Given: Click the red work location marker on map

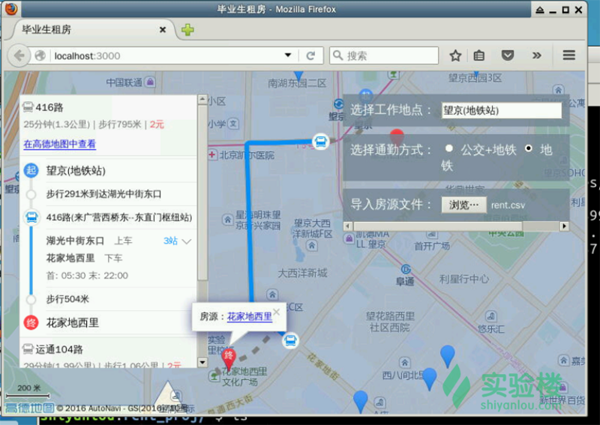Looking at the screenshot, I should 397,136.
